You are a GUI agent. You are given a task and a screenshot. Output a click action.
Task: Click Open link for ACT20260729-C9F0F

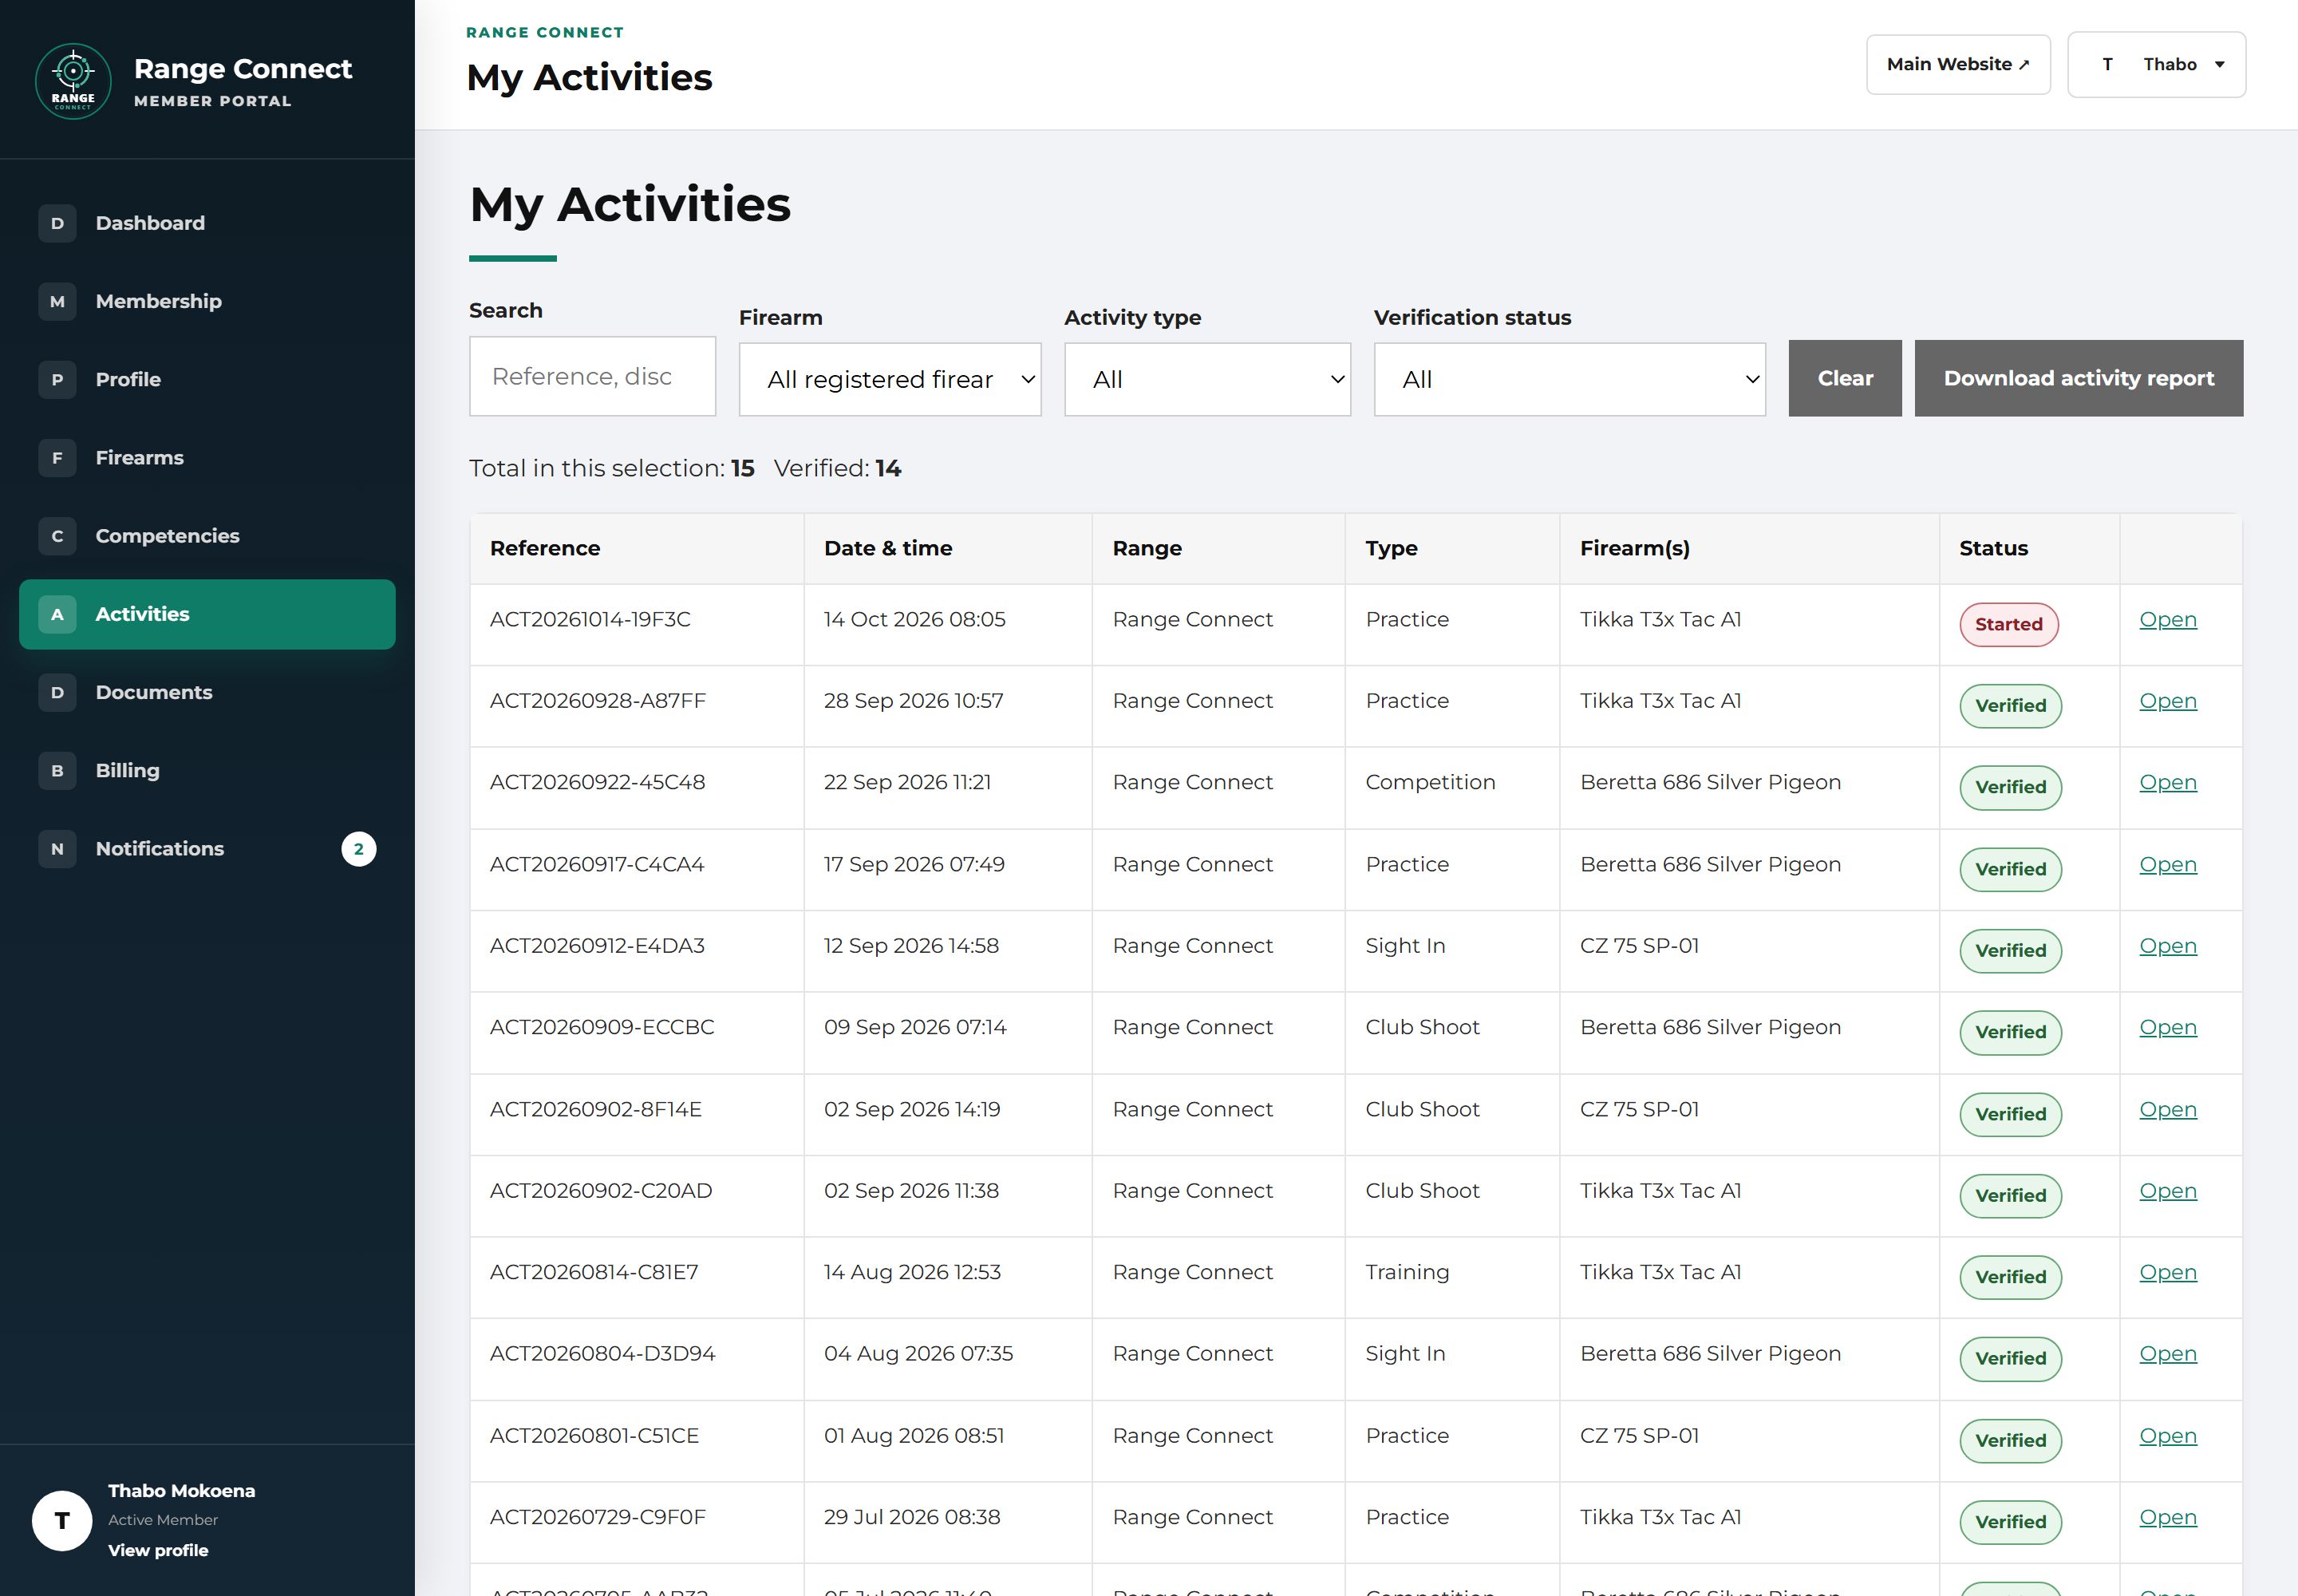(2167, 1517)
